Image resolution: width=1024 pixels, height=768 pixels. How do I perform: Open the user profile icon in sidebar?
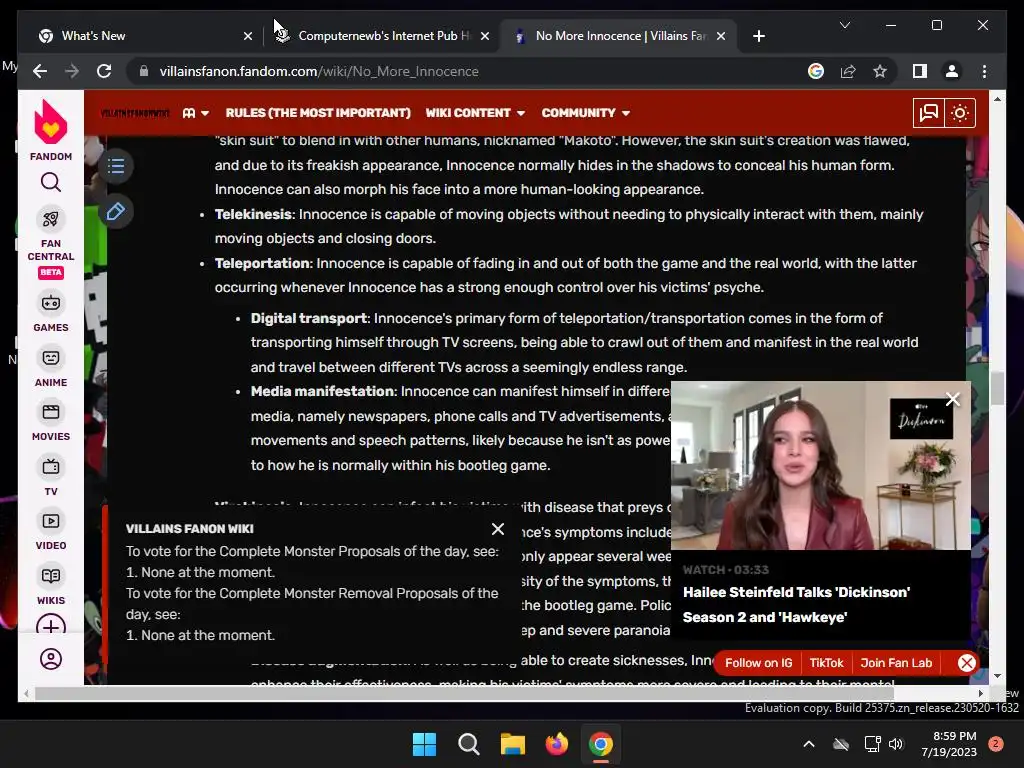point(50,659)
